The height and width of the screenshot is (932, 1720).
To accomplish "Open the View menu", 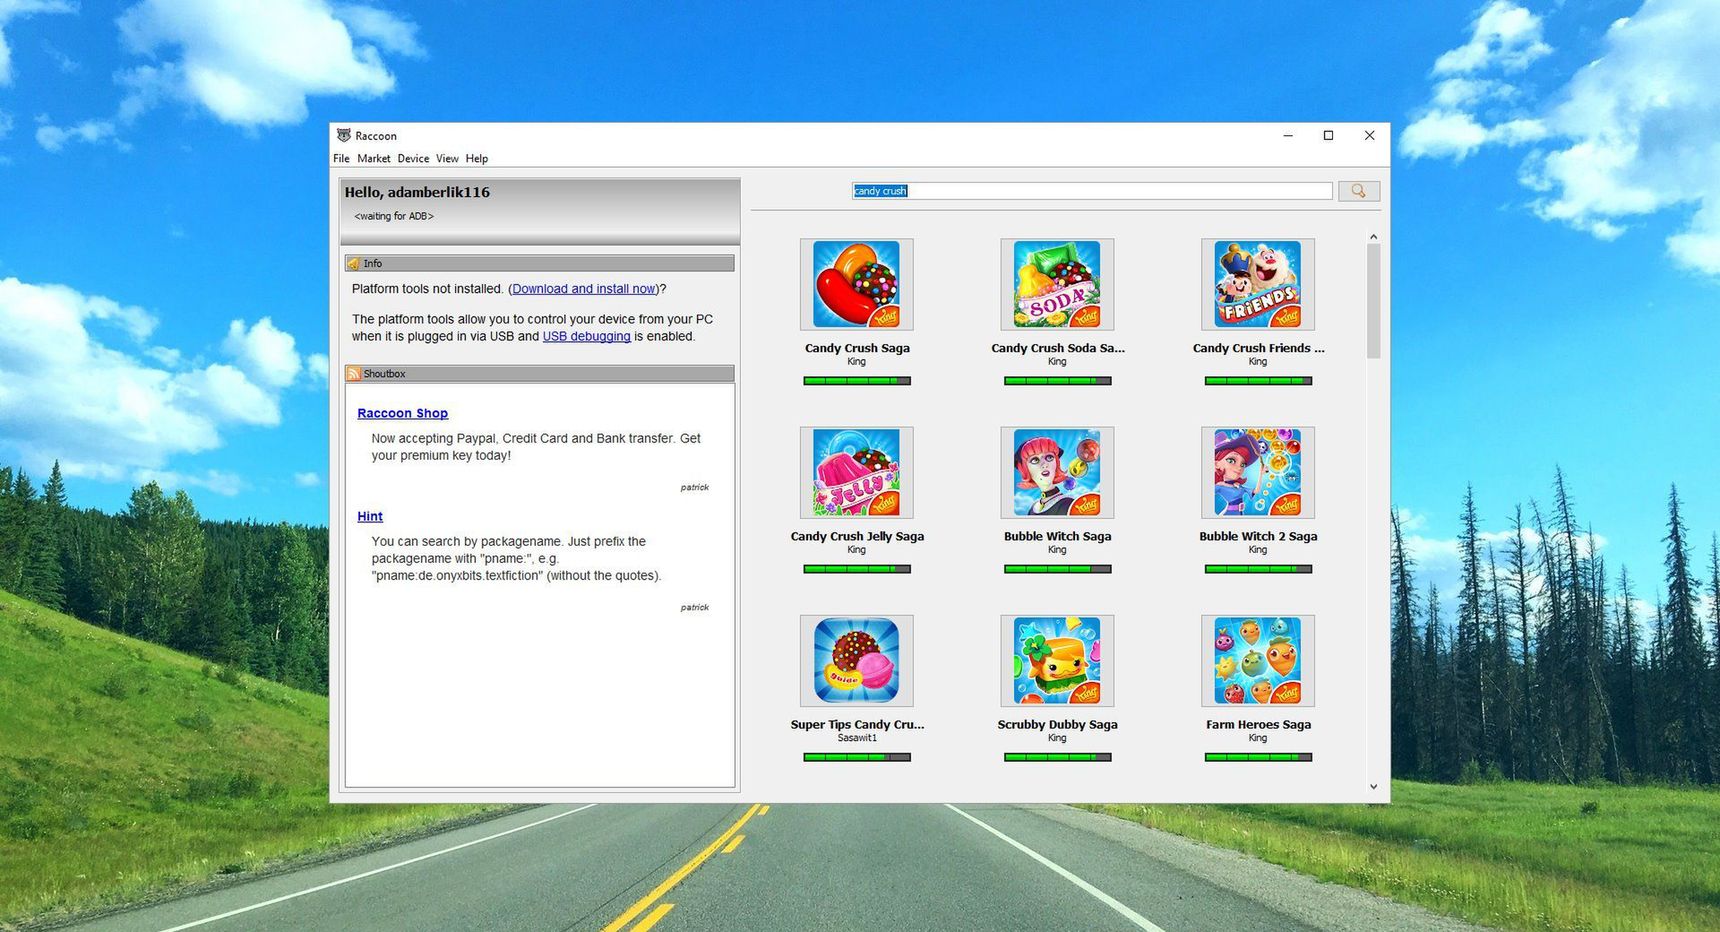I will tap(447, 158).
